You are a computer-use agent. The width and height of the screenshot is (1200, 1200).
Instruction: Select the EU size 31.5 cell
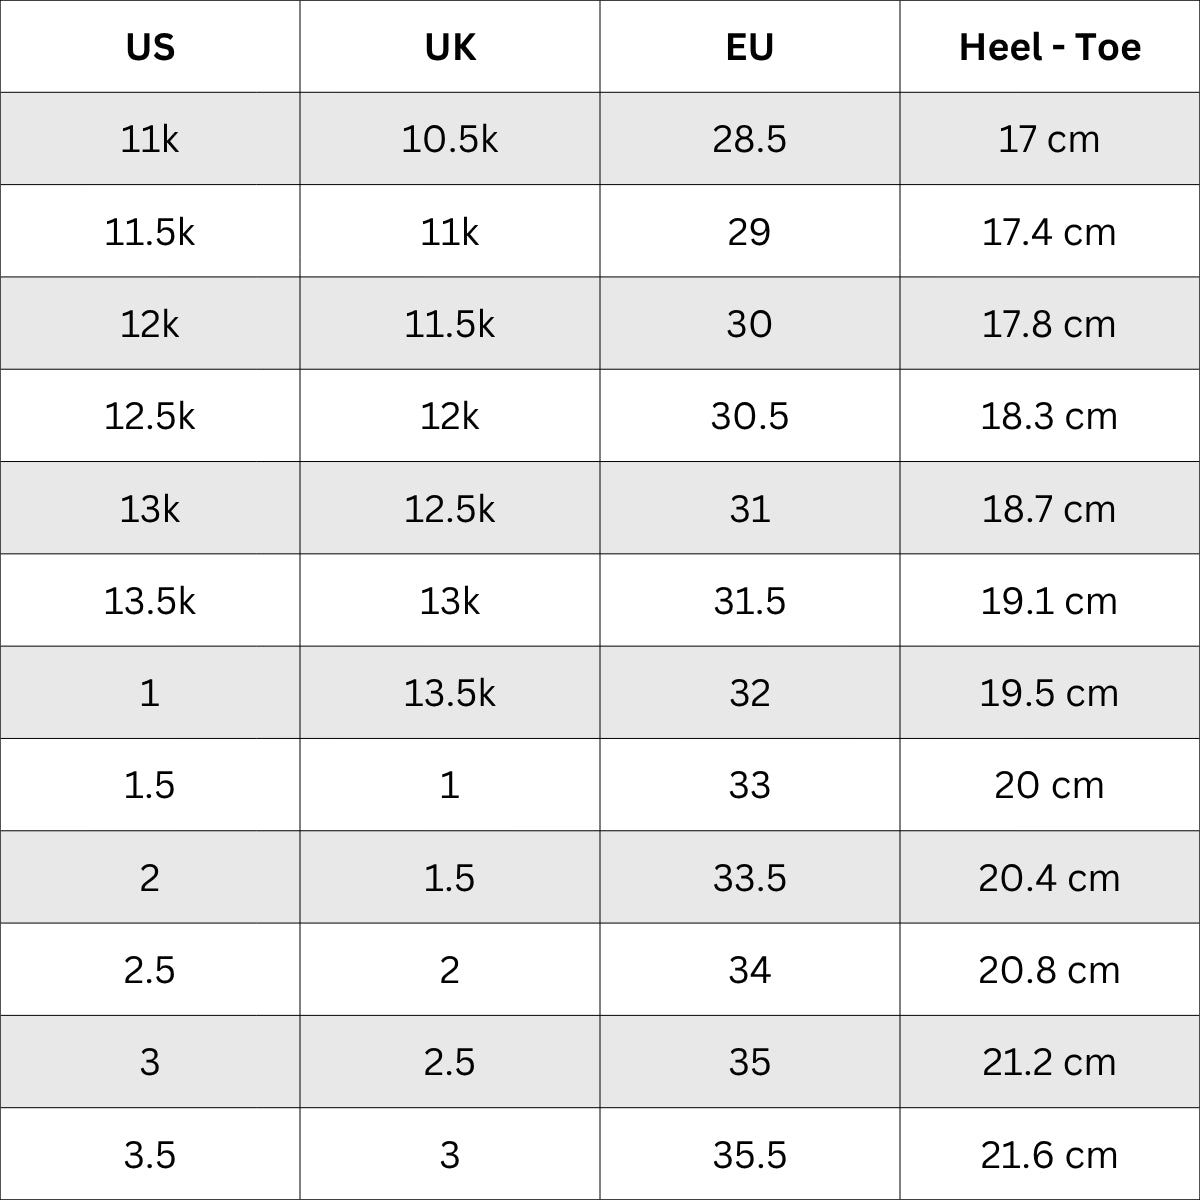750,600
